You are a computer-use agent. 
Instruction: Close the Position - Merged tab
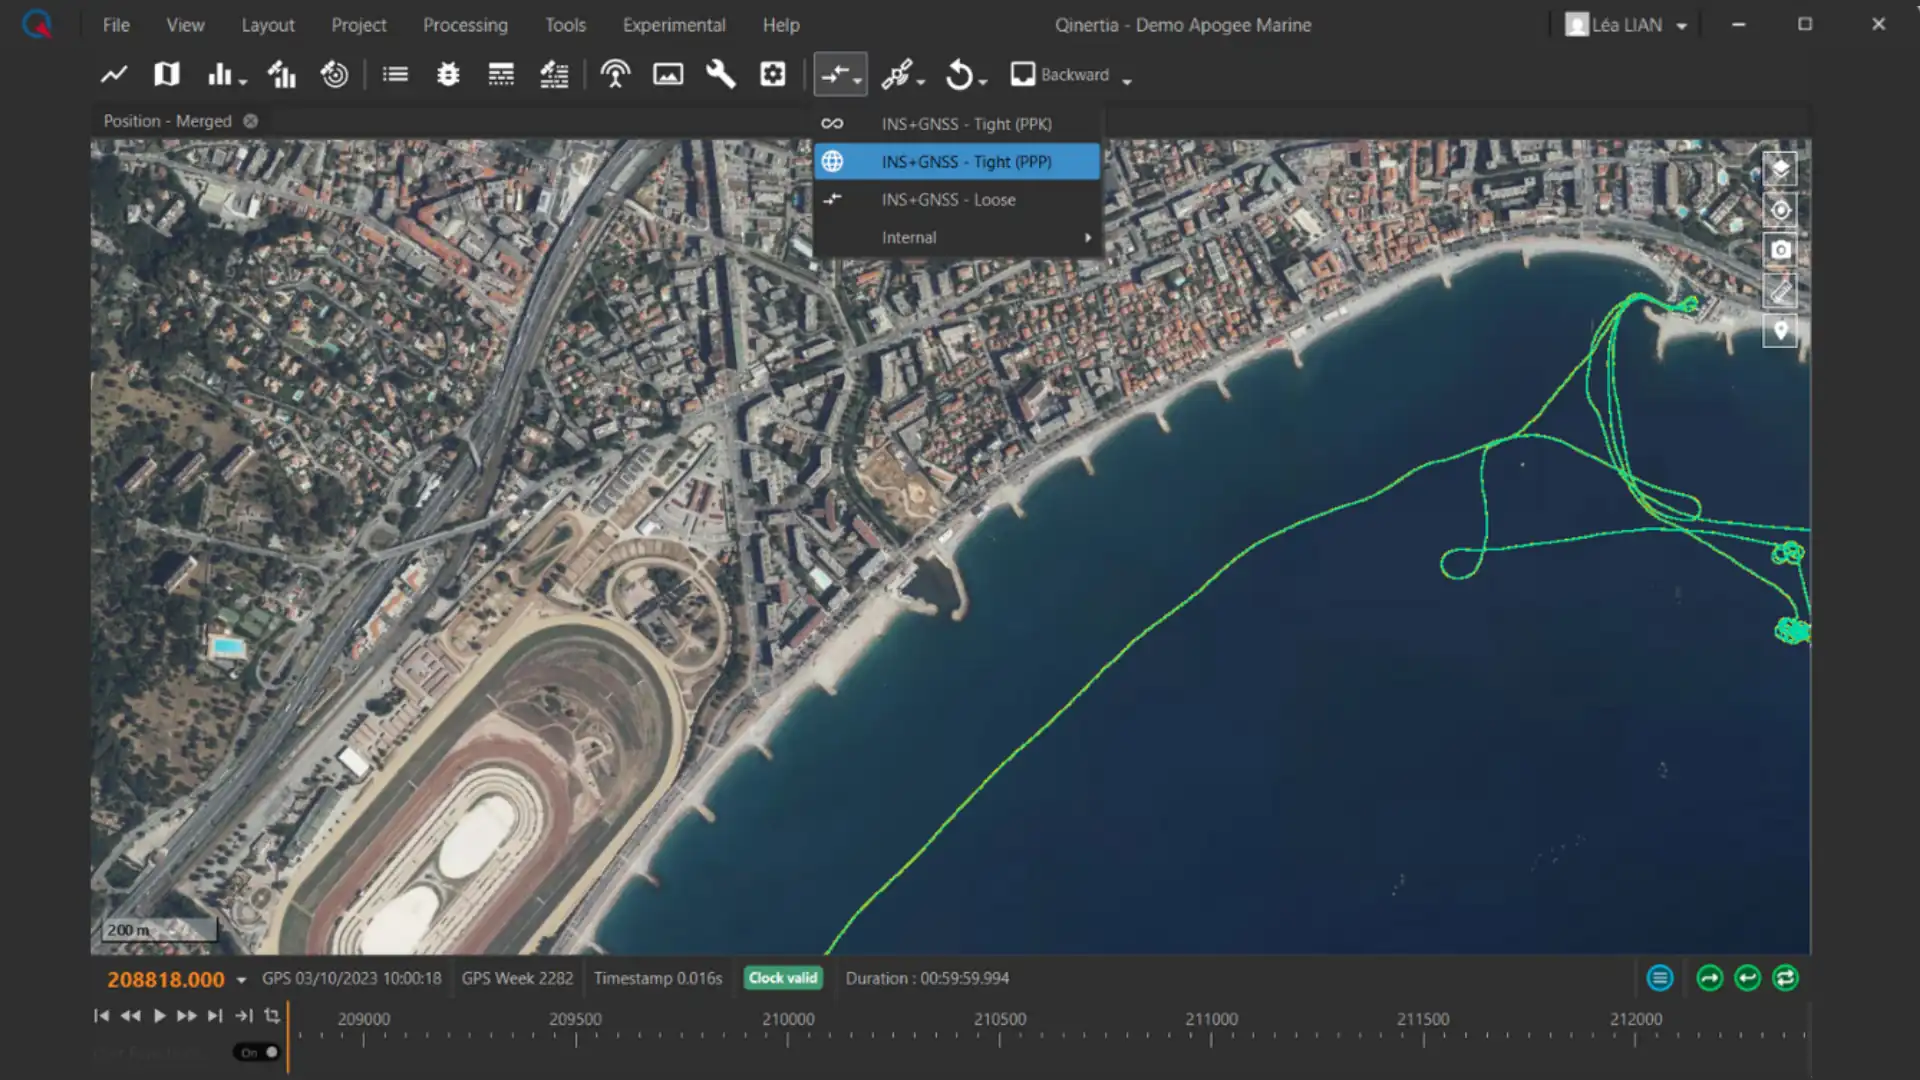click(x=251, y=121)
